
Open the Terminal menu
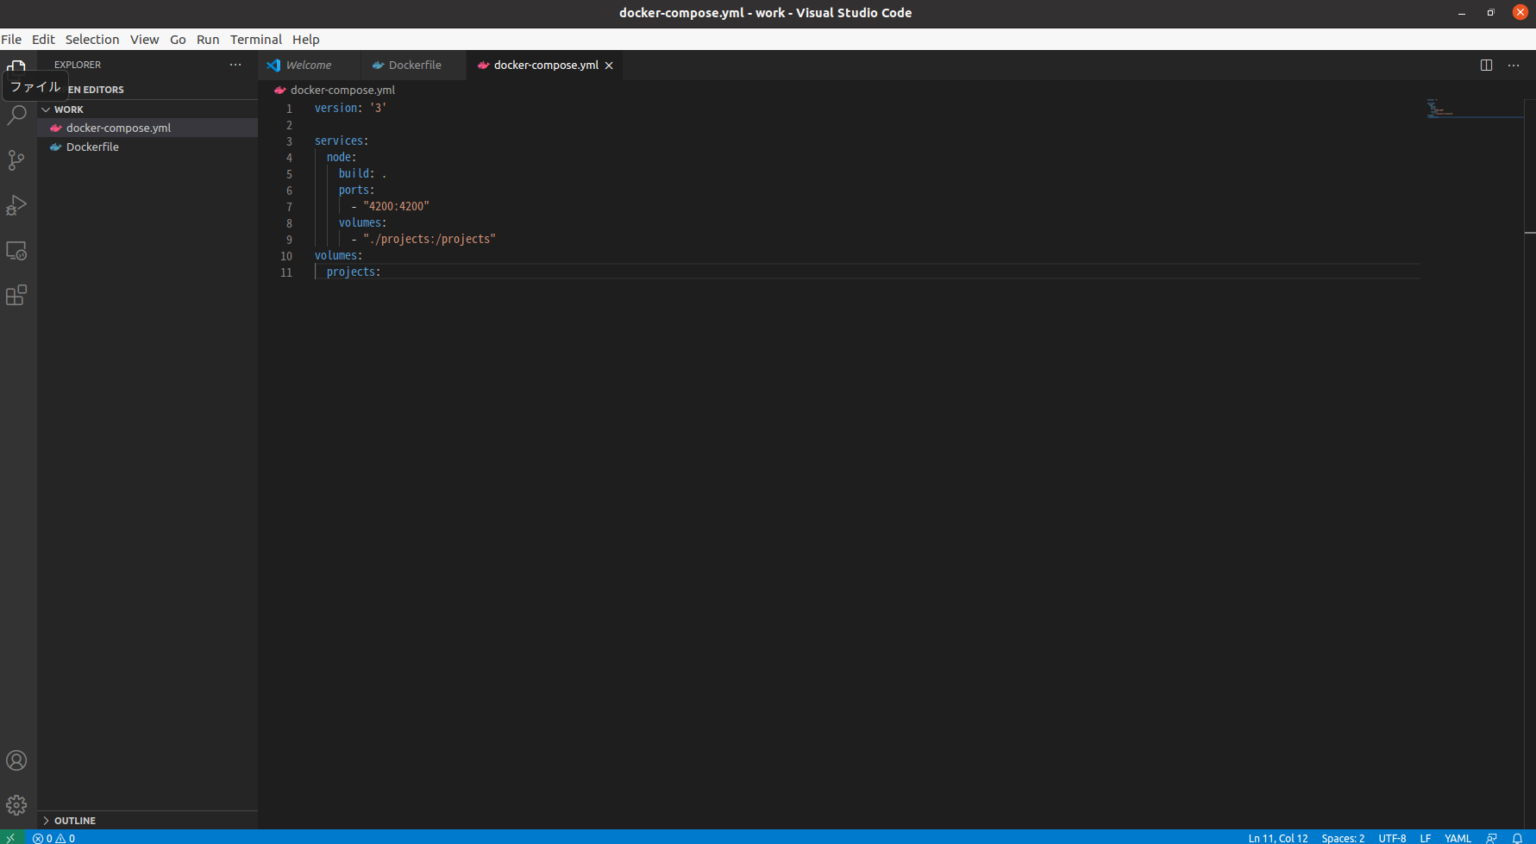point(255,39)
